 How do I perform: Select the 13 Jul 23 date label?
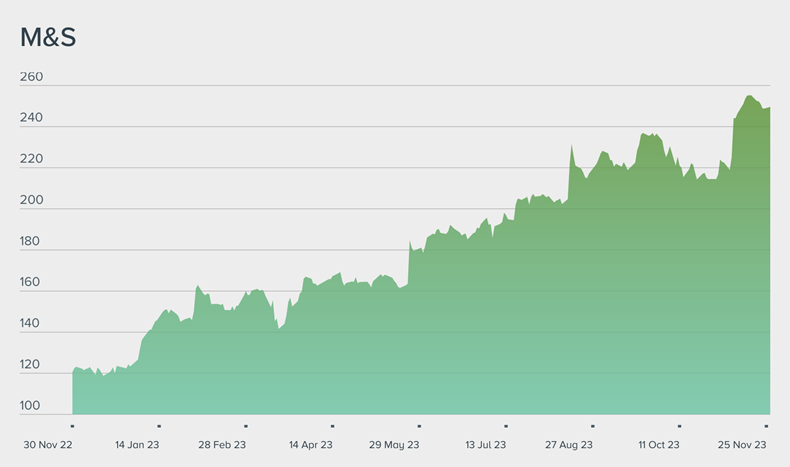(485, 445)
